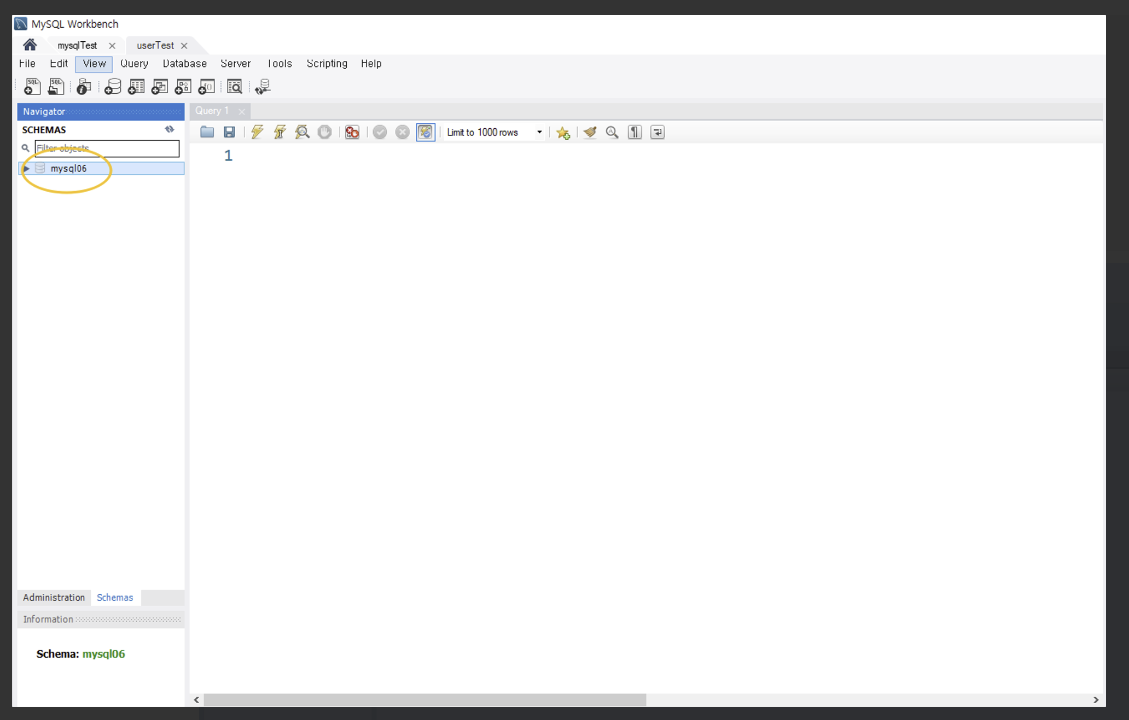Image resolution: width=1129 pixels, height=720 pixels.
Task: Toggle auto-commit mode button
Action: pyautogui.click(x=426, y=132)
